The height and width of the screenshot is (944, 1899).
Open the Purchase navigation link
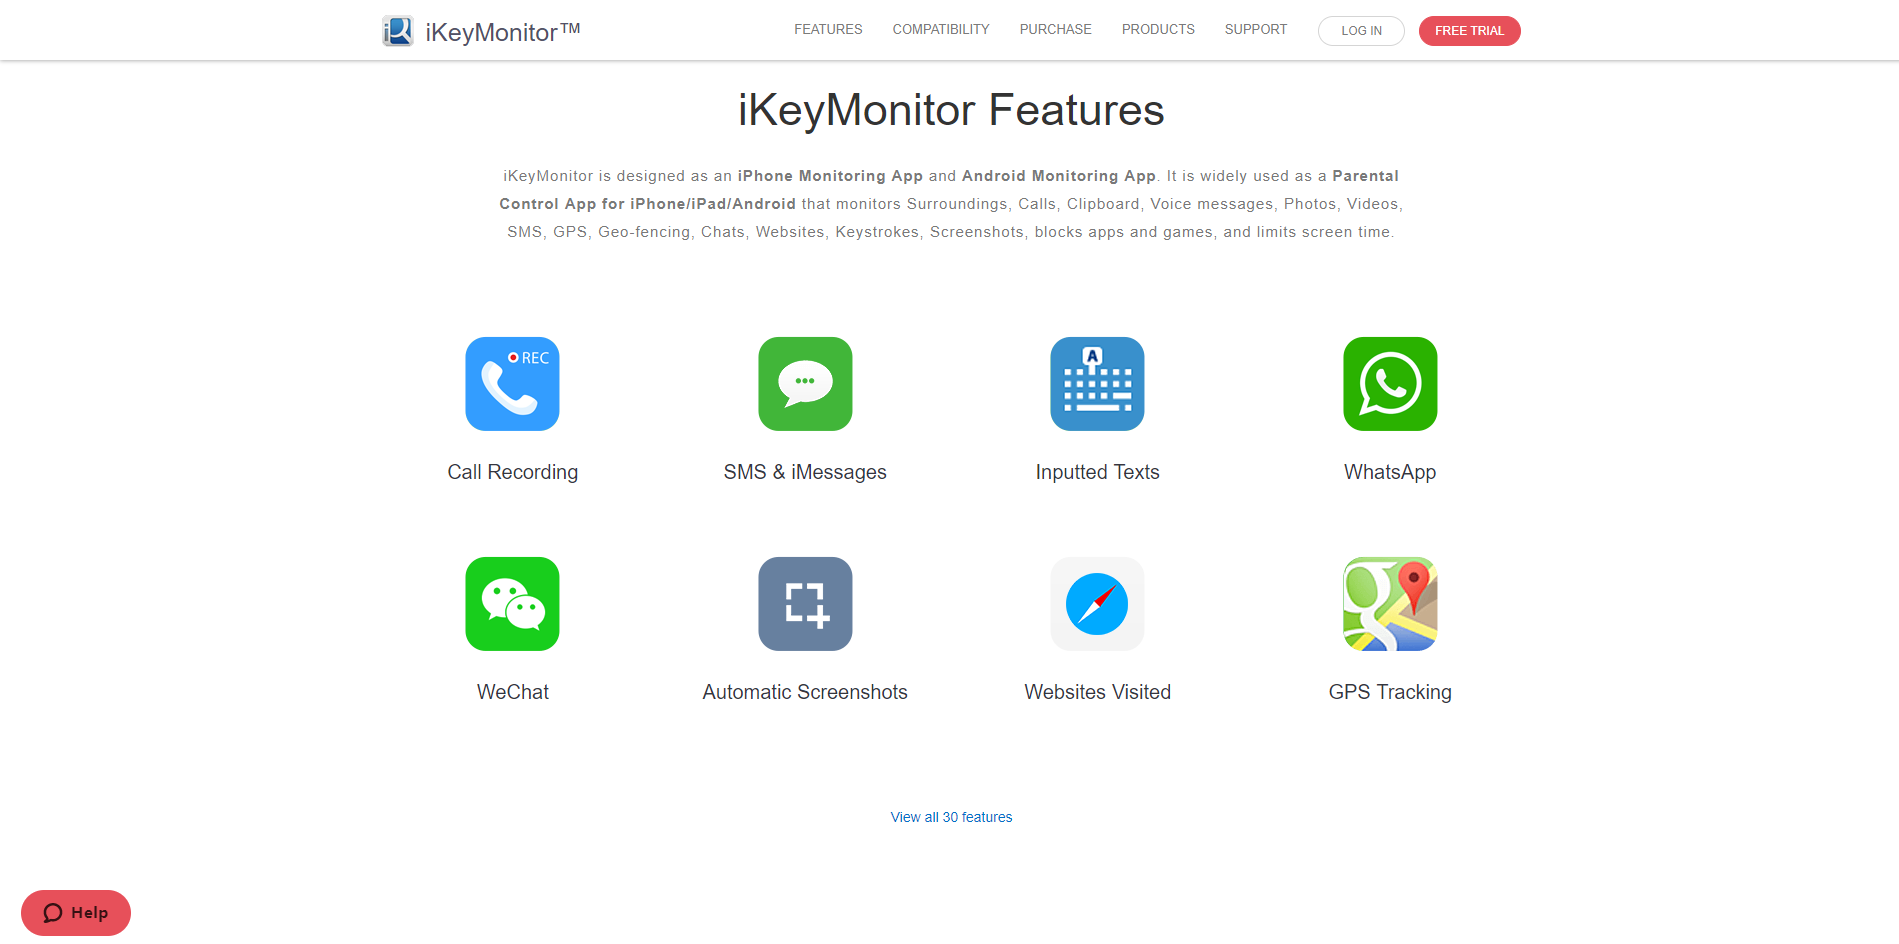point(1055,29)
